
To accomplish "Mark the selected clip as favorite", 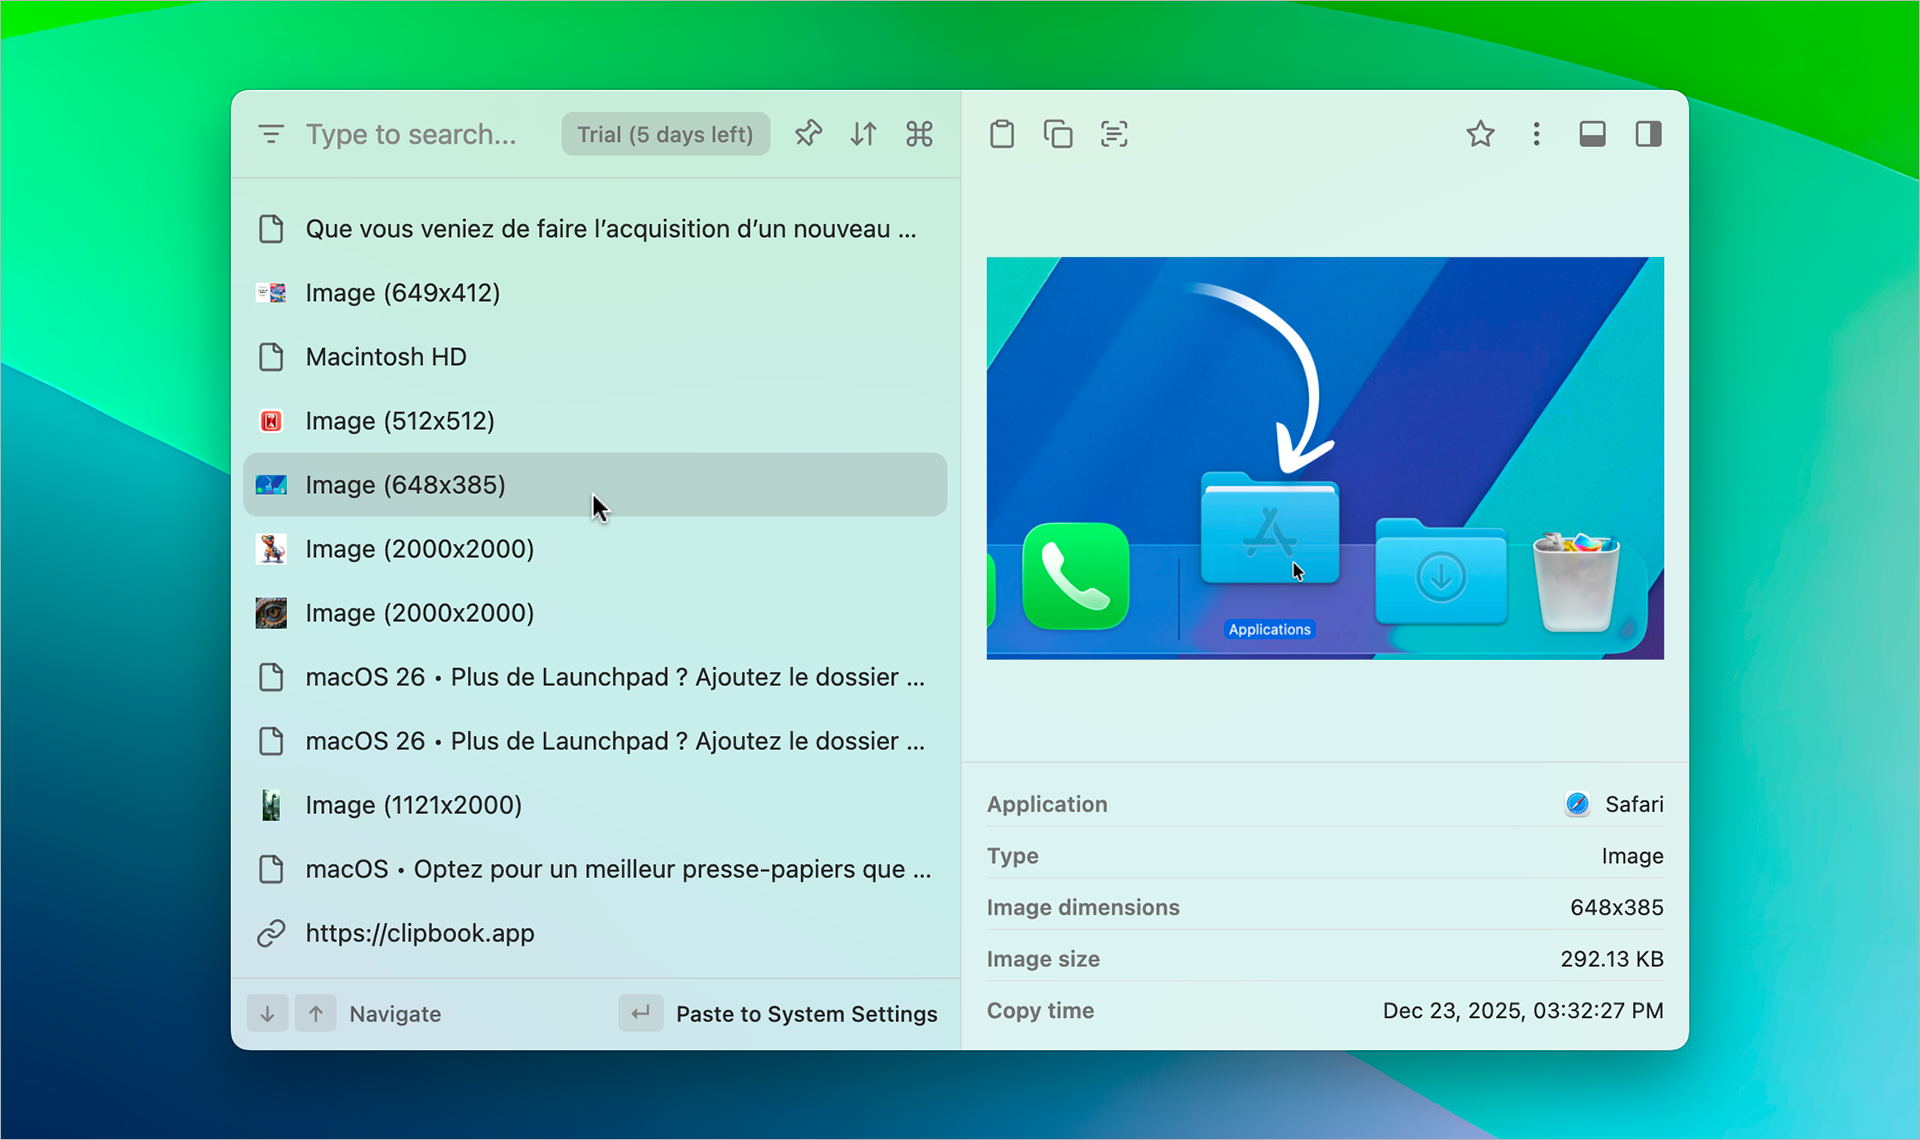I will [x=1480, y=133].
